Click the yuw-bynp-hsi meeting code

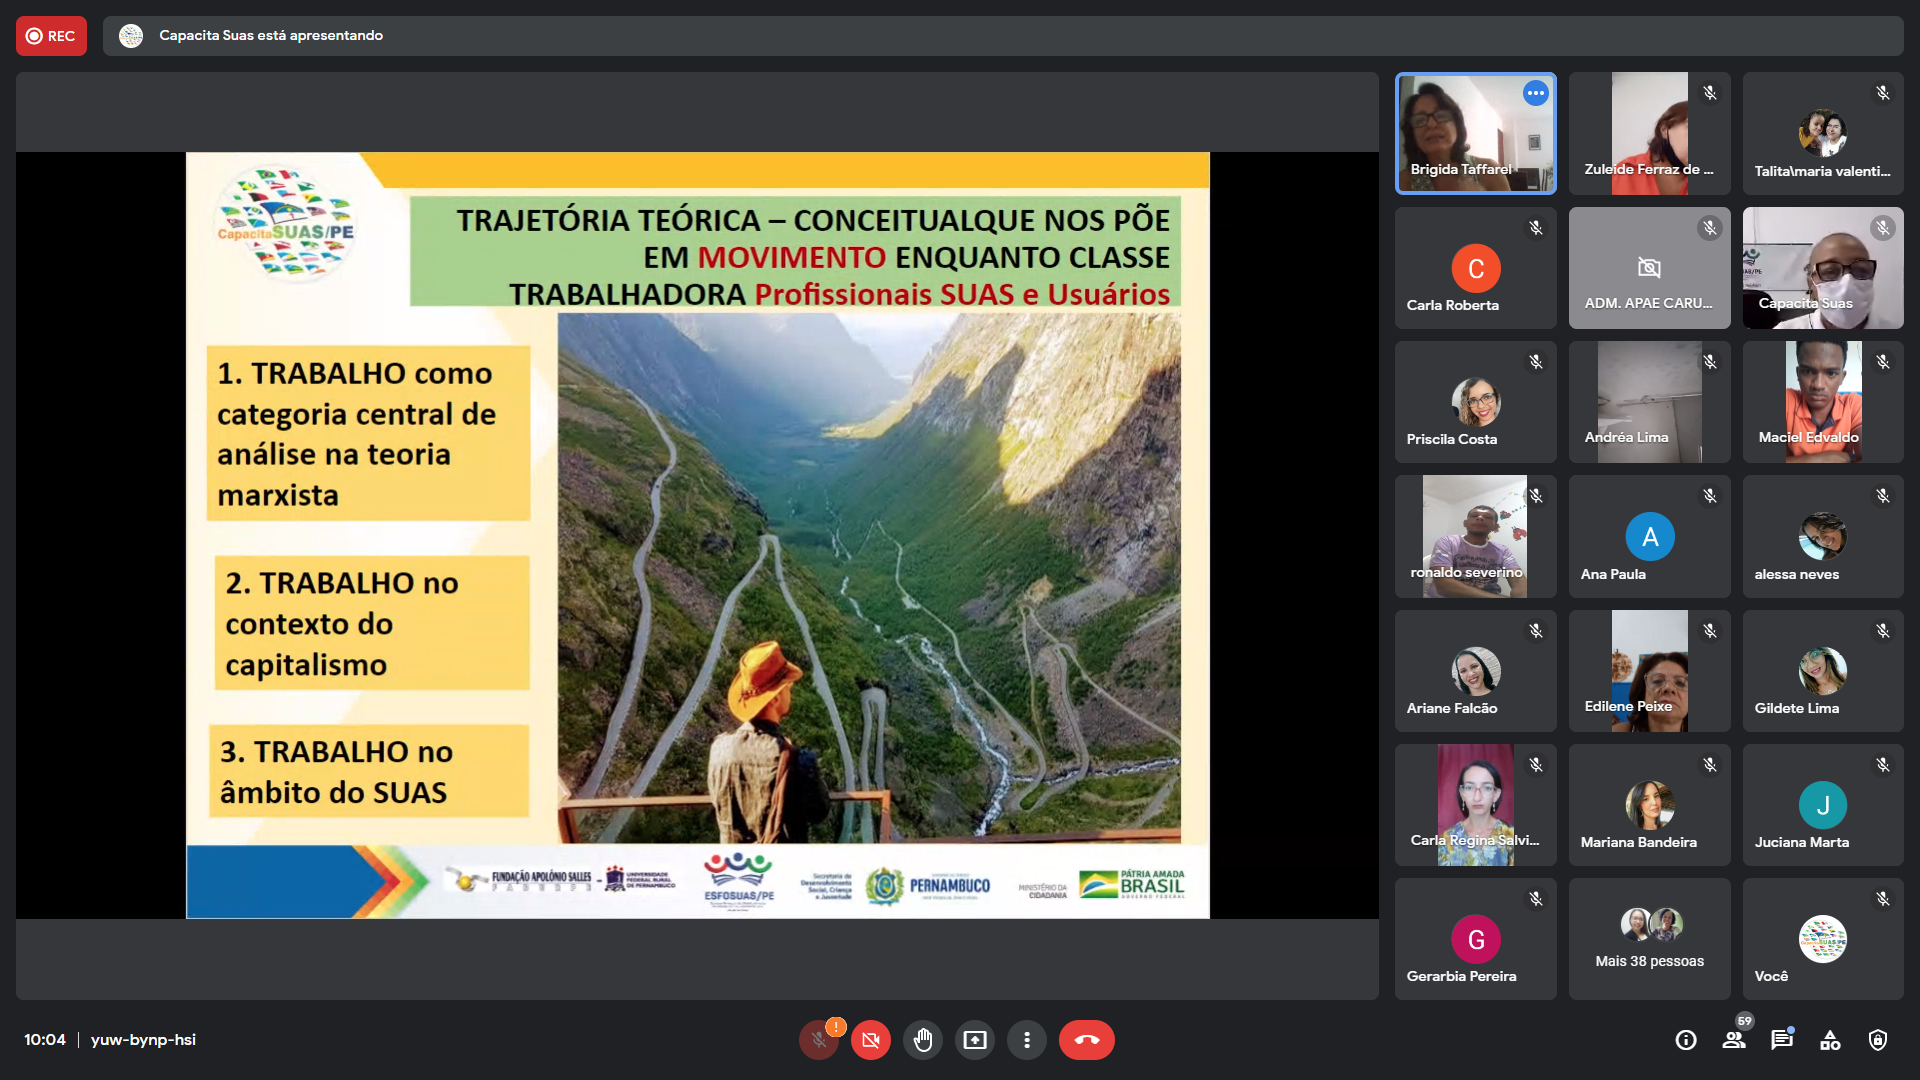coord(143,1040)
